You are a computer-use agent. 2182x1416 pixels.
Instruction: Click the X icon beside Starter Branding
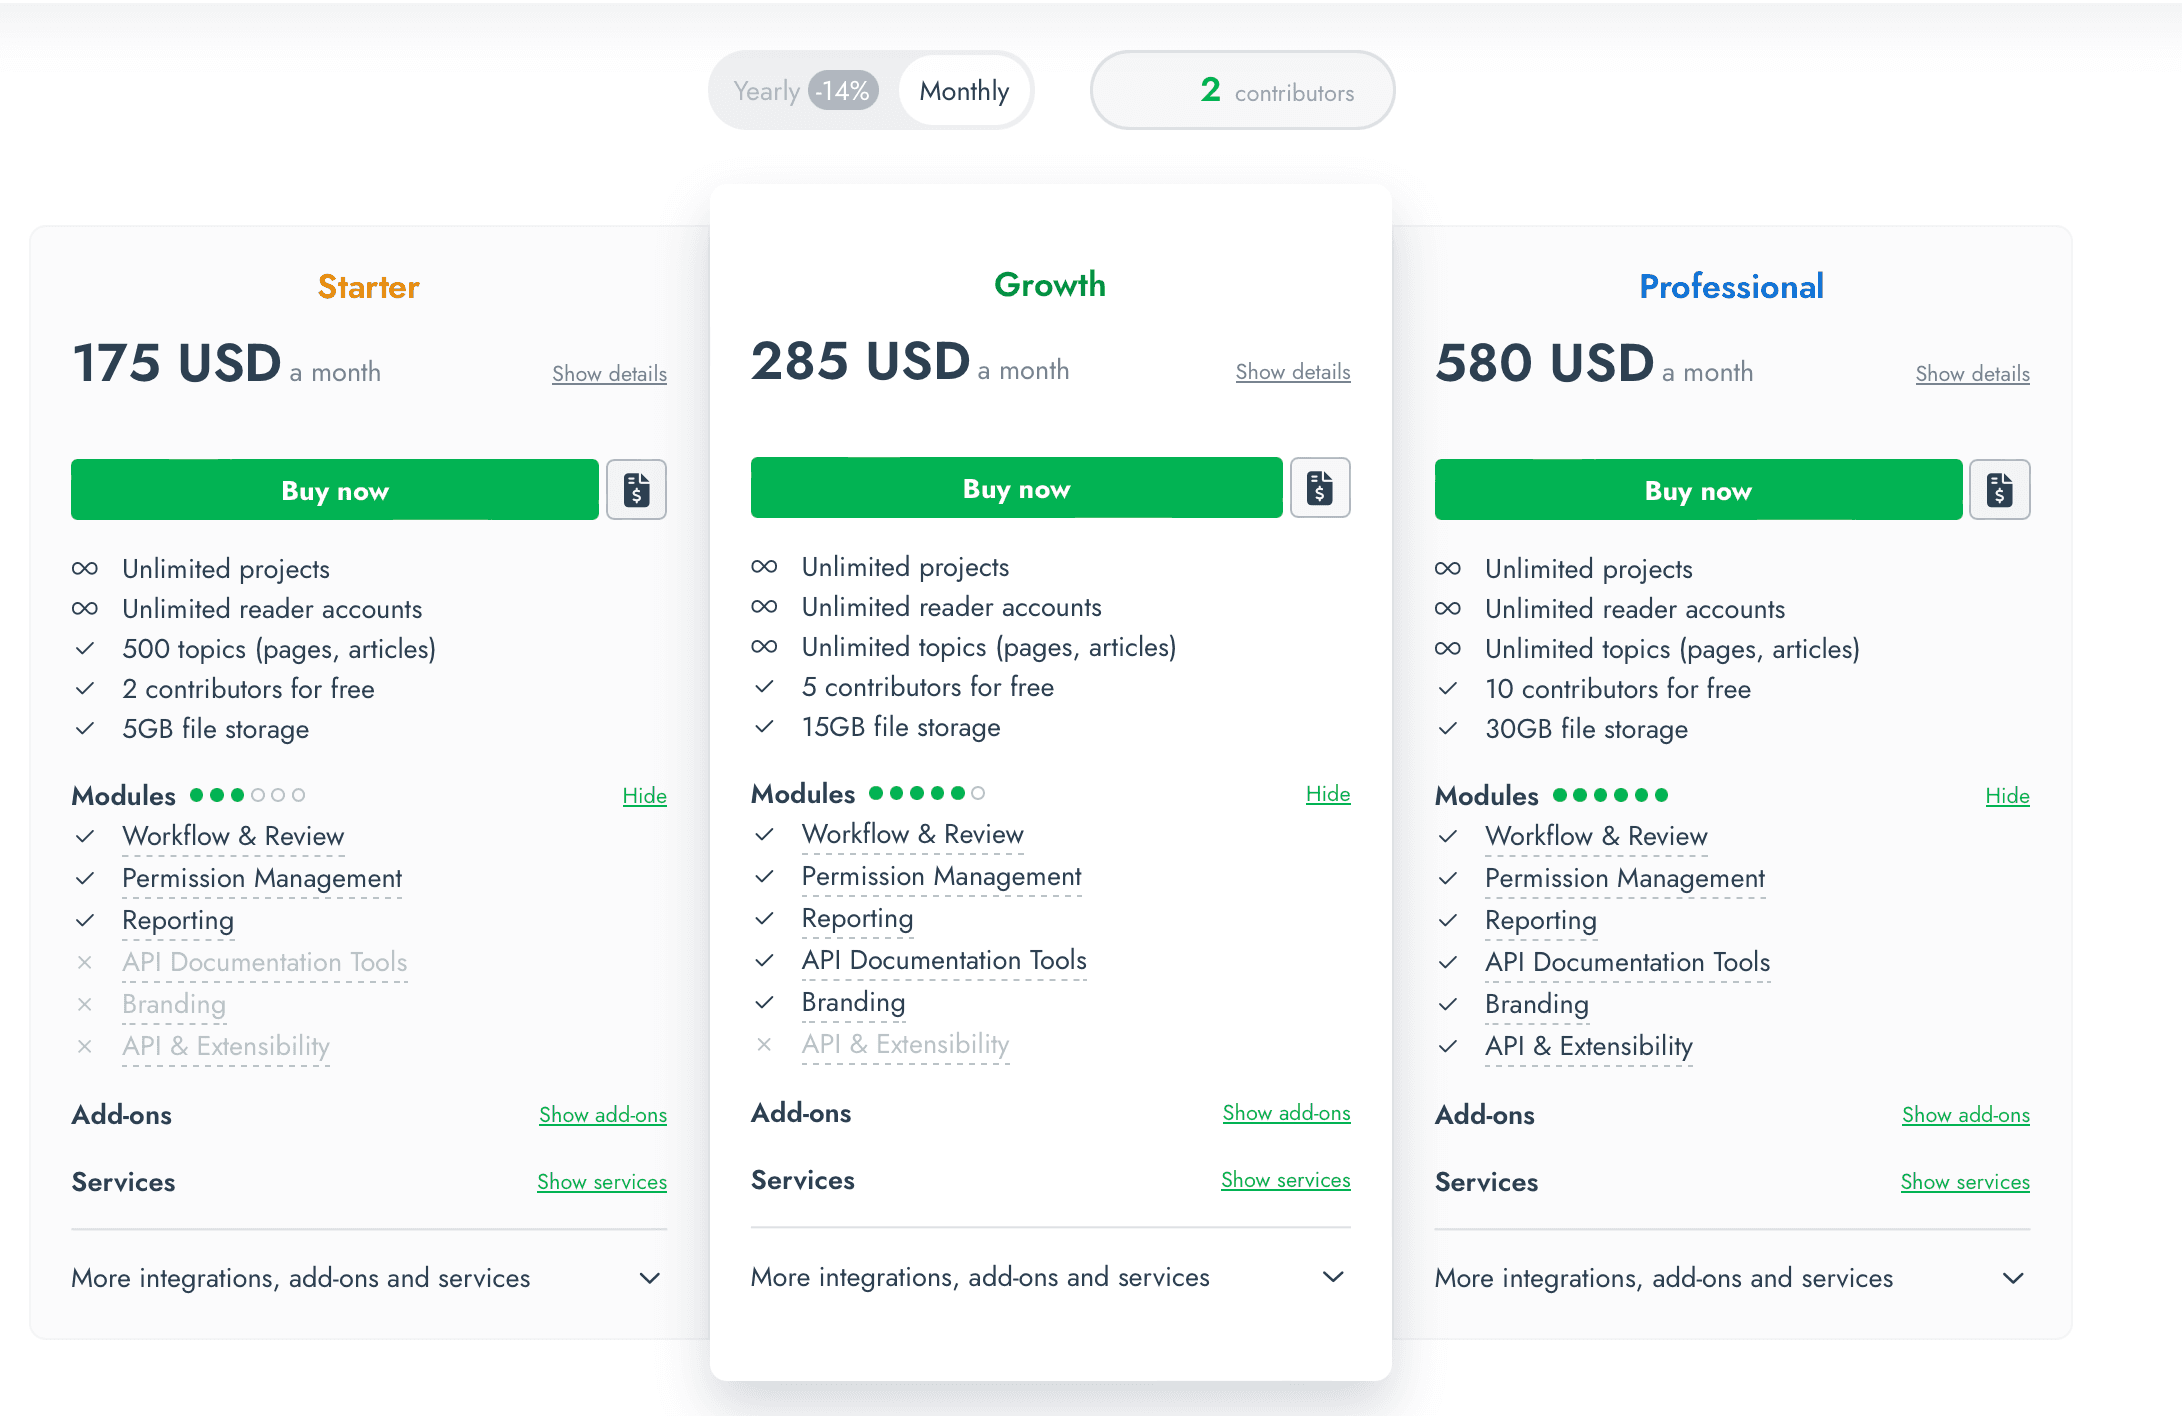(85, 1004)
